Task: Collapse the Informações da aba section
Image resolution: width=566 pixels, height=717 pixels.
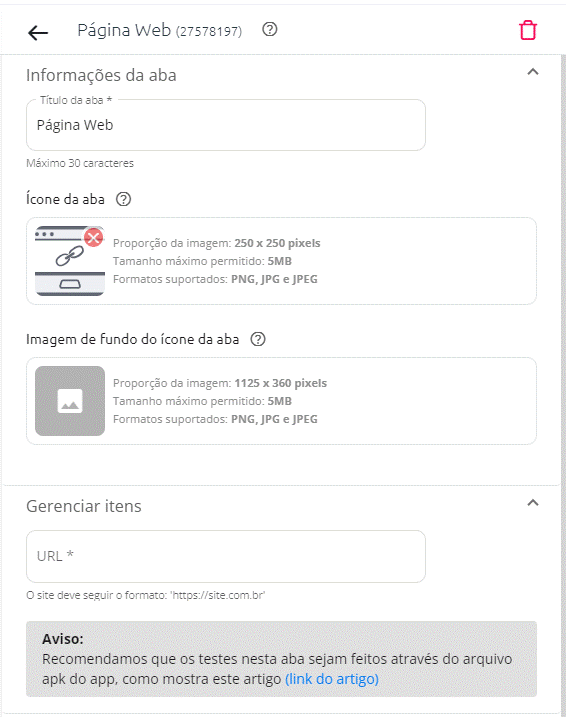Action: (533, 72)
